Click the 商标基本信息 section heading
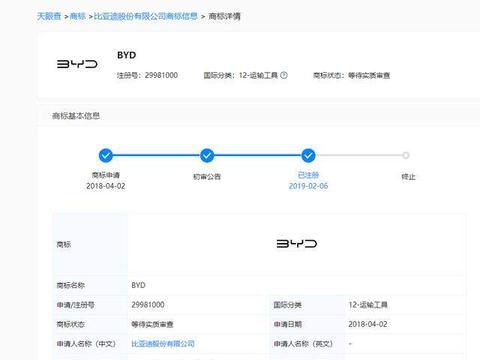Image resolution: width=480 pixels, height=360 pixels. click(x=76, y=116)
